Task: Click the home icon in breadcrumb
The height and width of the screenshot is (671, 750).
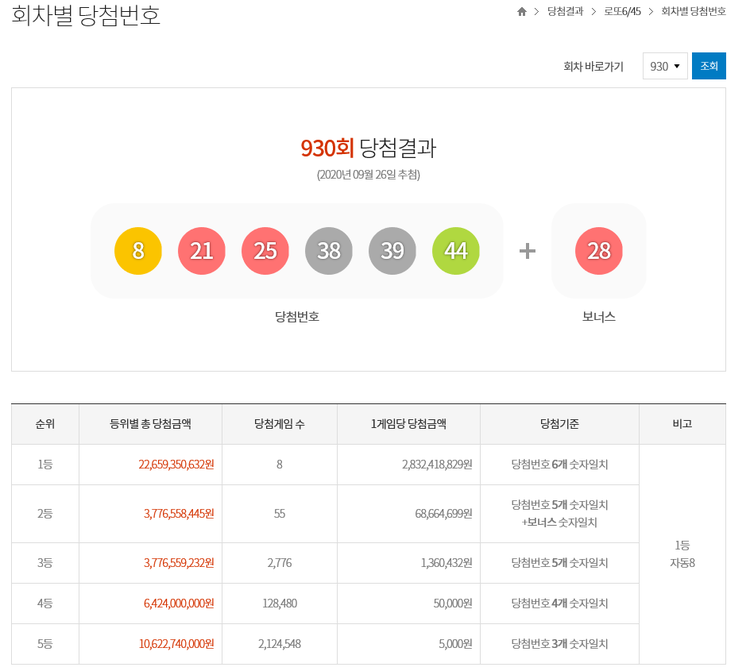Action: click(x=522, y=11)
